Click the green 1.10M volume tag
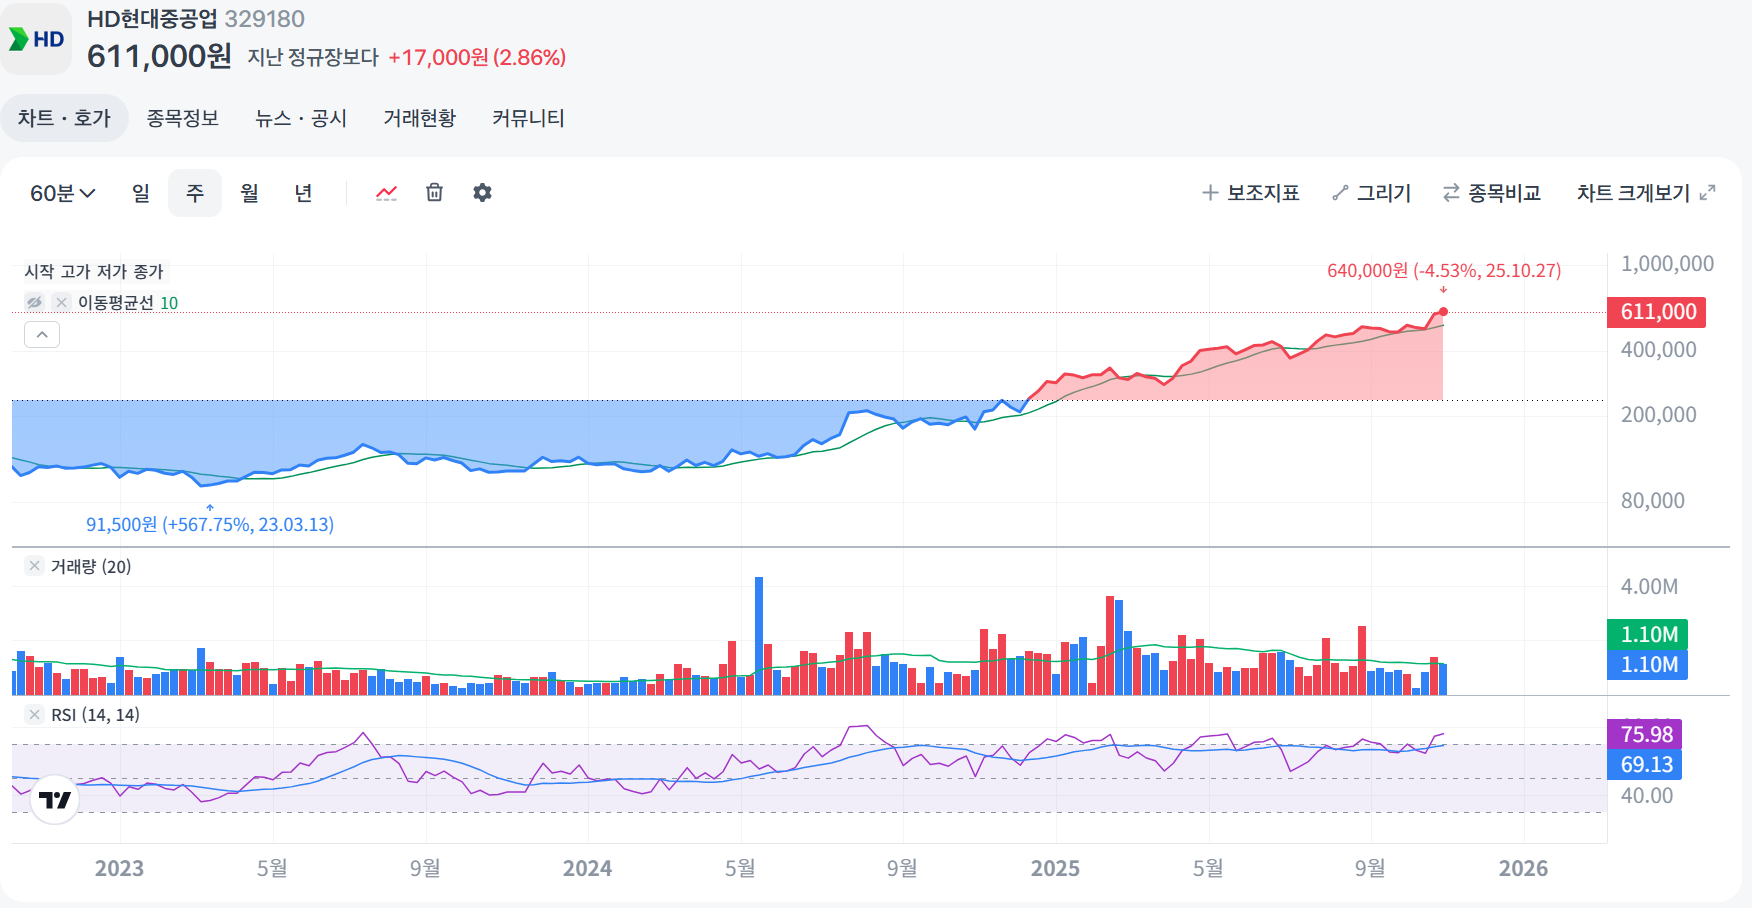The image size is (1752, 908). point(1648,634)
